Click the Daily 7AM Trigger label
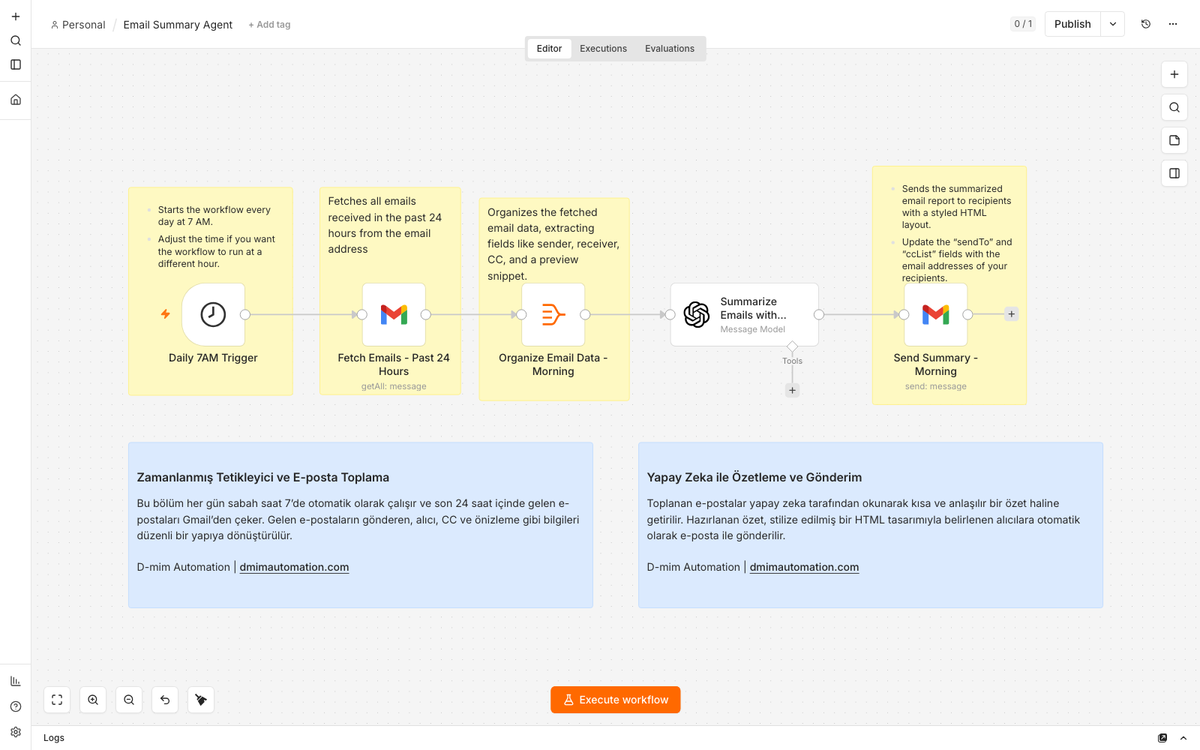The width and height of the screenshot is (1200, 750). (x=213, y=358)
